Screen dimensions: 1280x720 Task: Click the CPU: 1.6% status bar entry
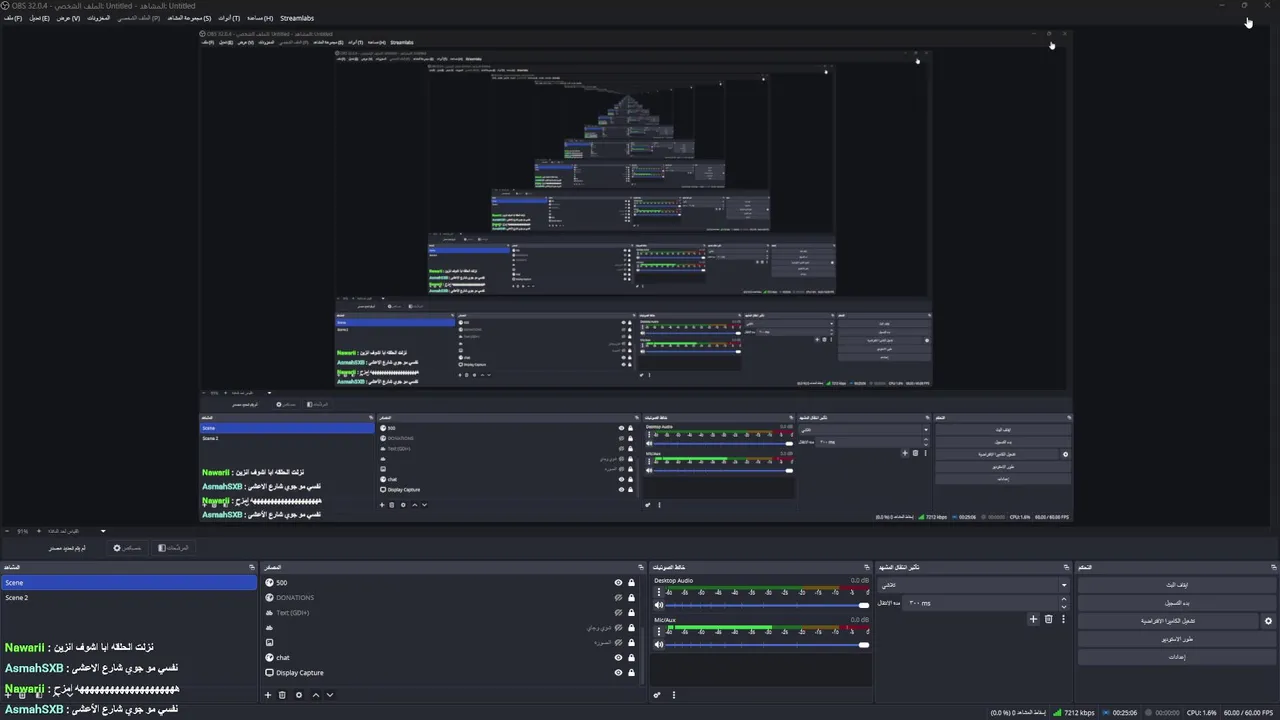click(x=1201, y=713)
